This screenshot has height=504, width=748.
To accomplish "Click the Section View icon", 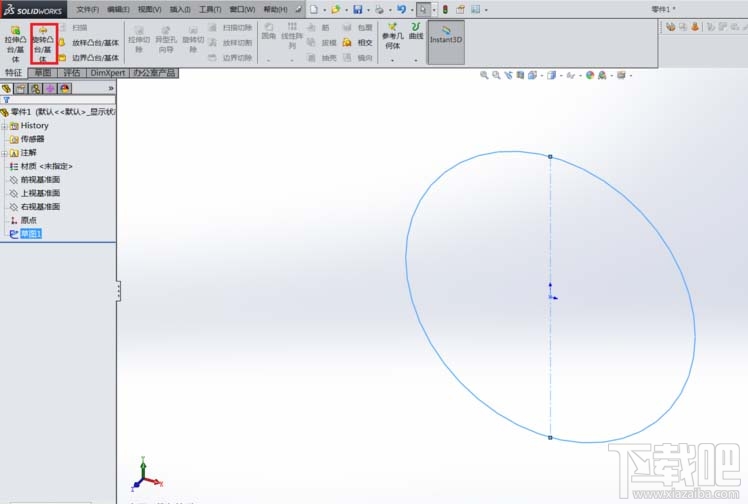I will pos(520,75).
